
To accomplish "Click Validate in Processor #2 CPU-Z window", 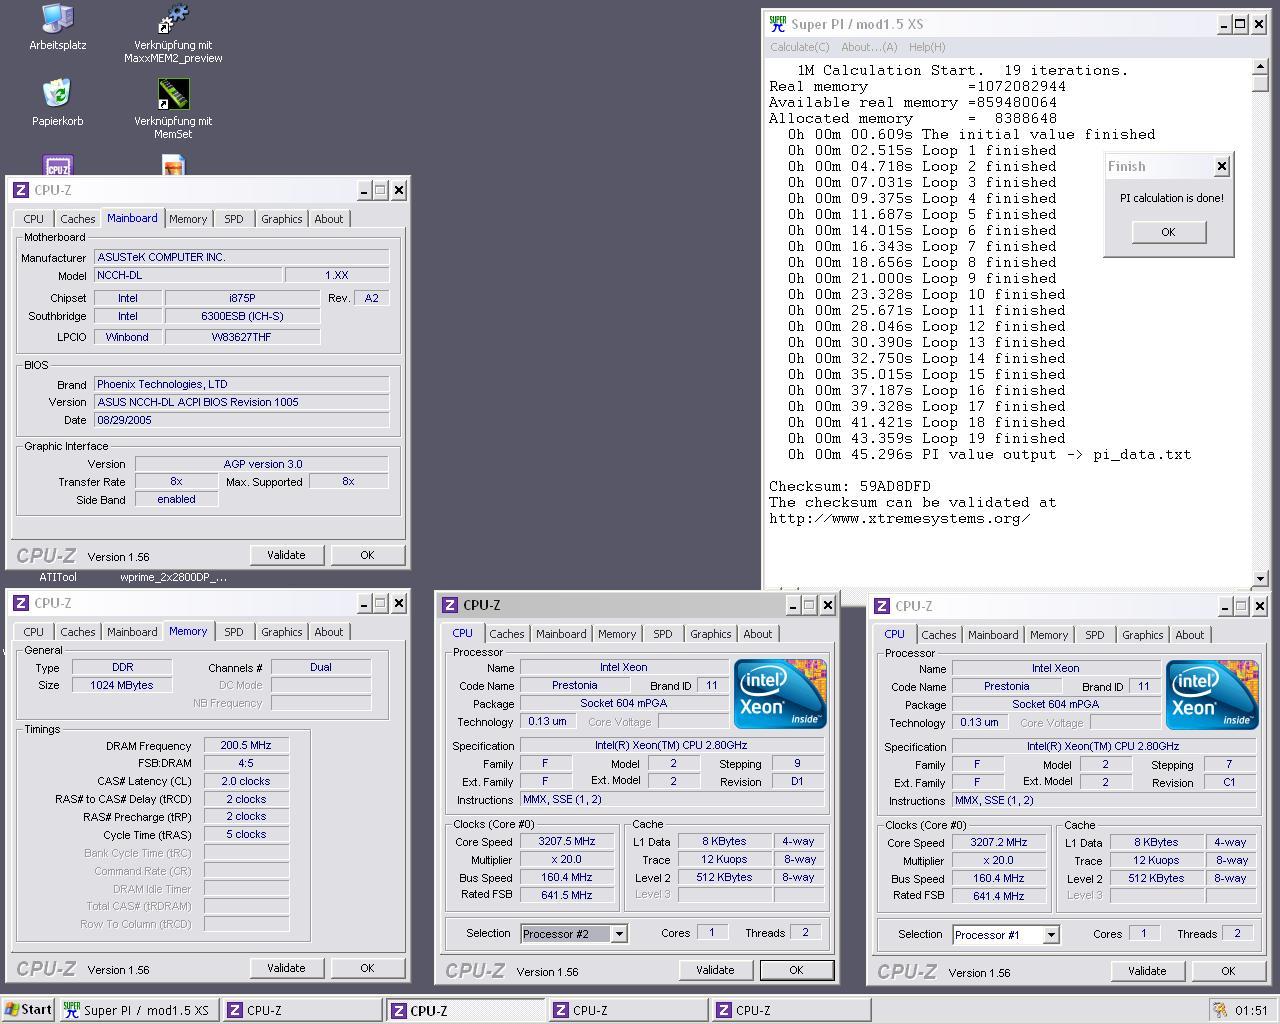I will pyautogui.click(x=715, y=970).
